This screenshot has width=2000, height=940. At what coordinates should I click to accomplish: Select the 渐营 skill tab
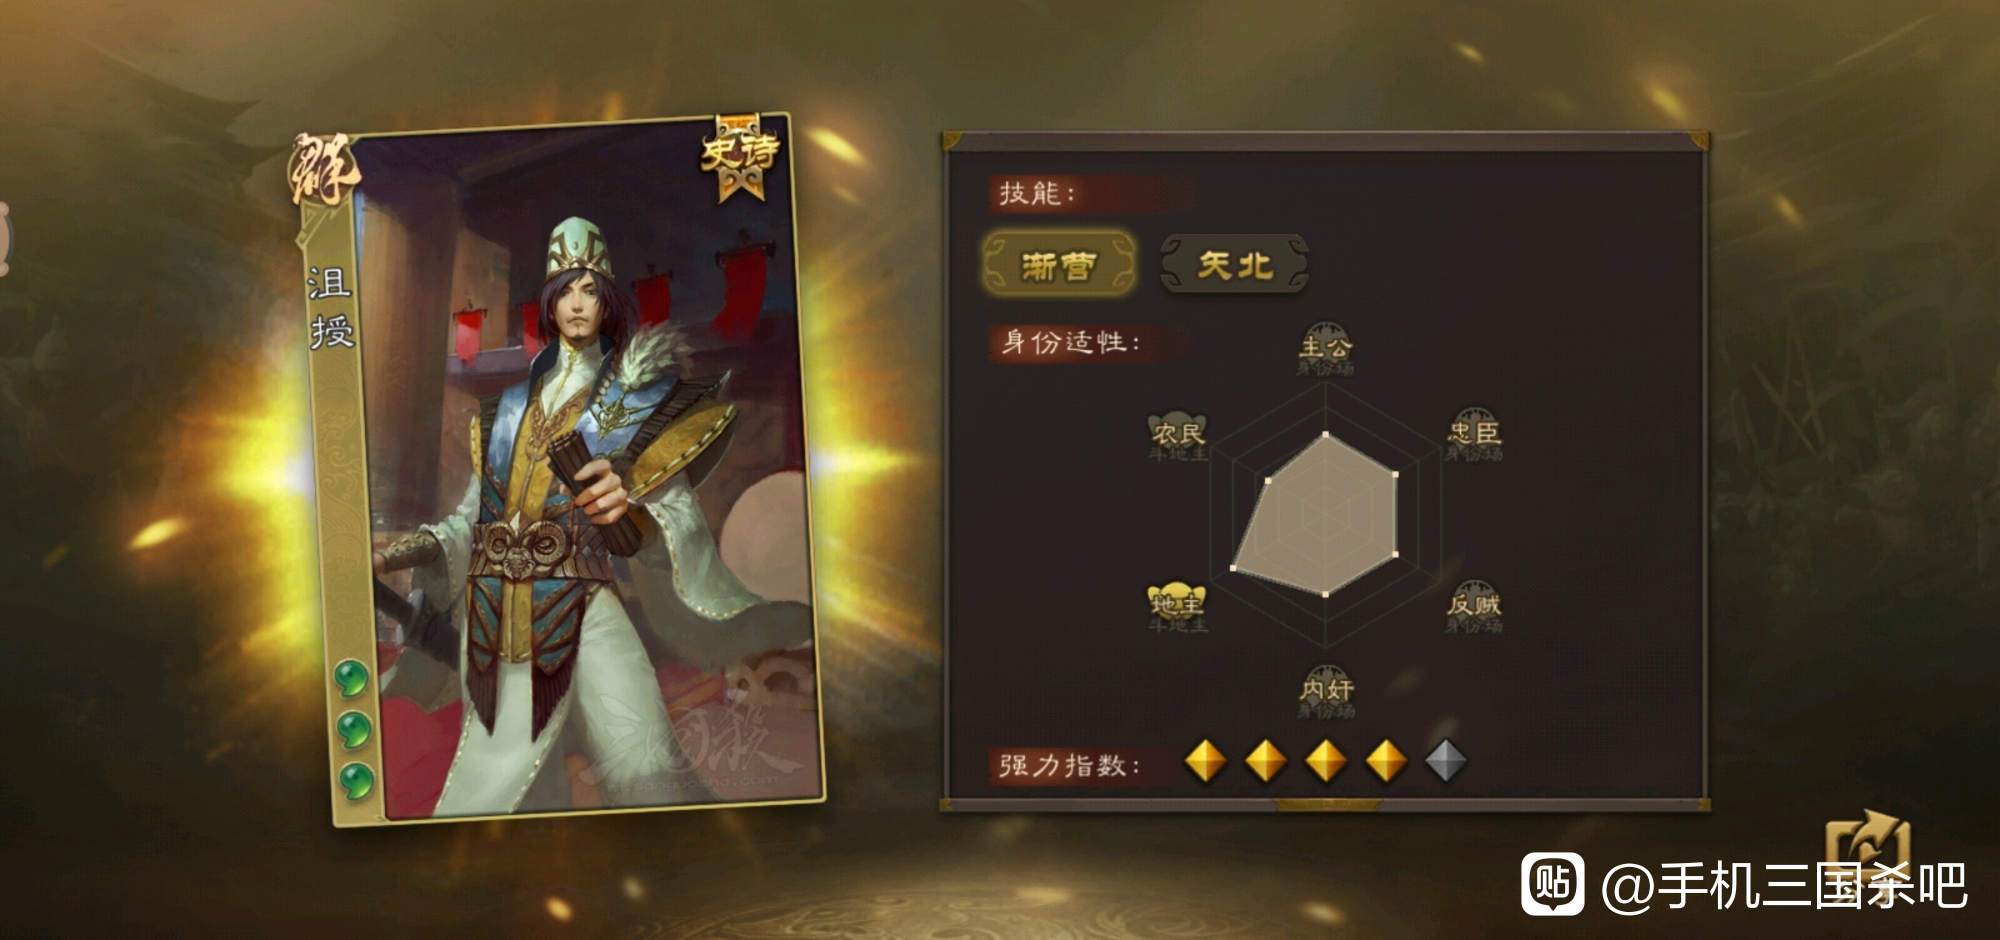point(1060,265)
